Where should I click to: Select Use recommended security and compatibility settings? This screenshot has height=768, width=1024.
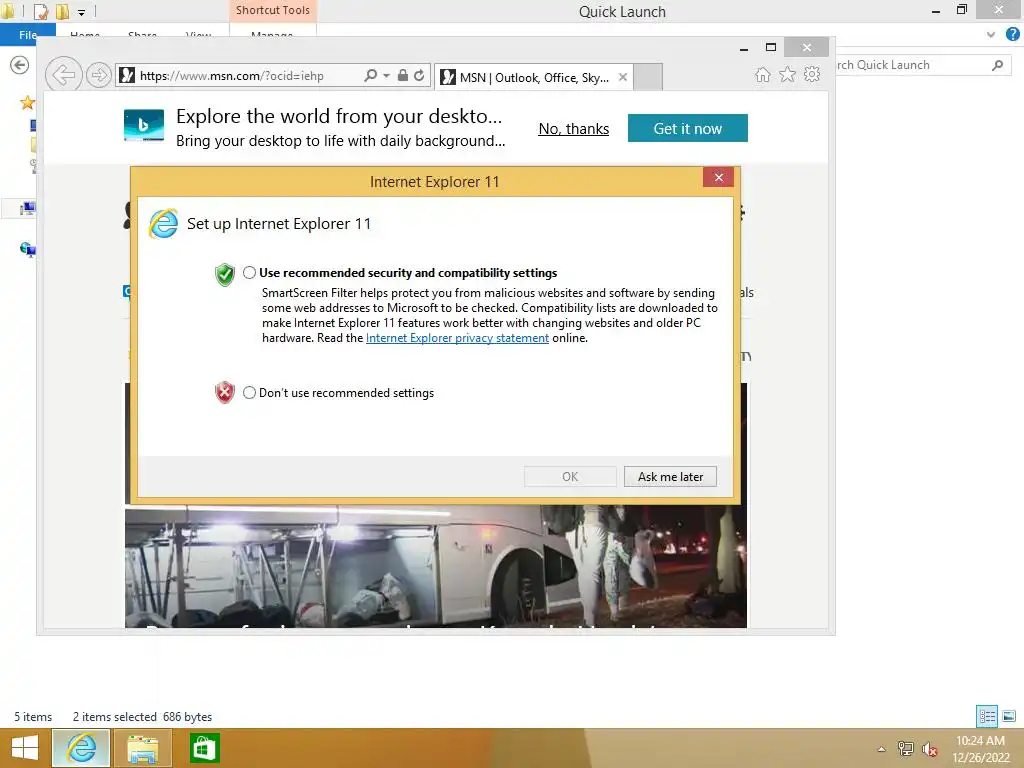coord(249,273)
